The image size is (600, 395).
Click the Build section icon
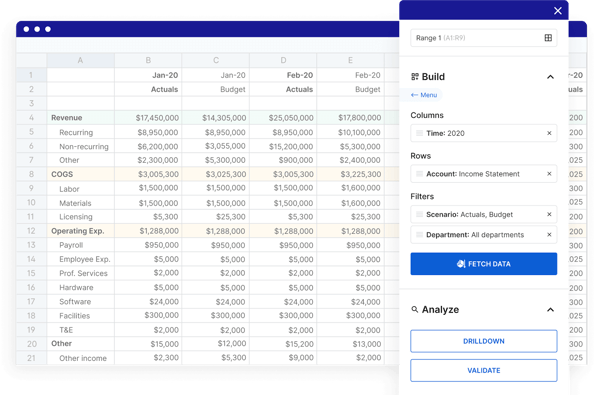click(415, 77)
